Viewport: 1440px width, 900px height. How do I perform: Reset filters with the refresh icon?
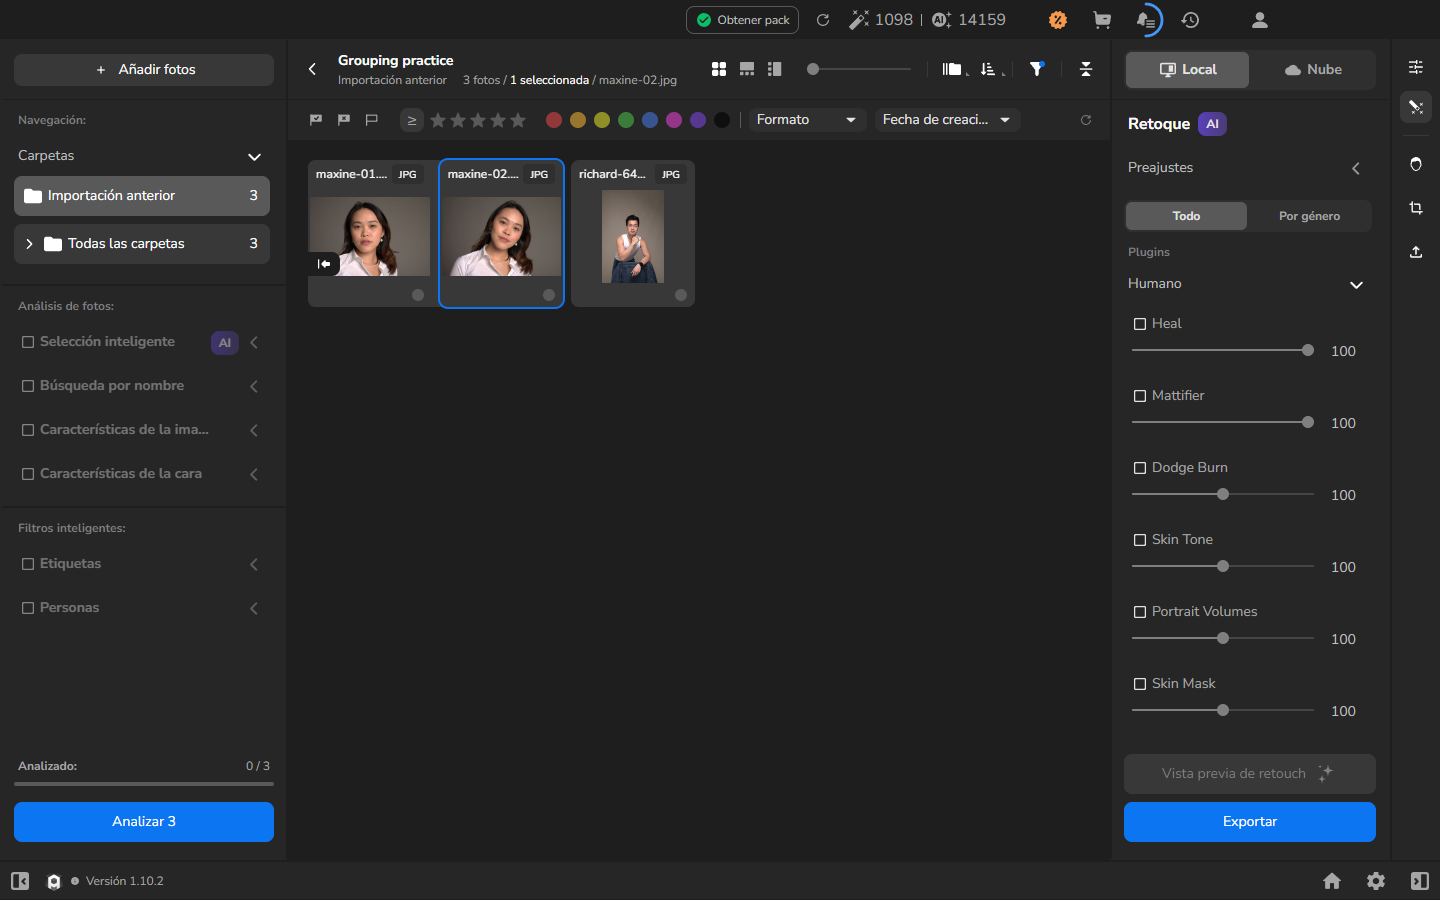click(x=1086, y=120)
